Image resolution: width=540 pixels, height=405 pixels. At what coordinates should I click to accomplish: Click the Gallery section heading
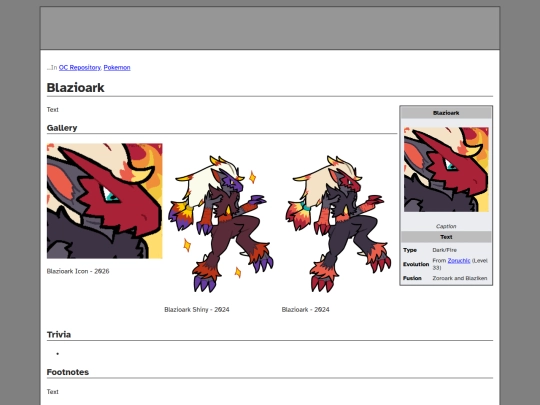pos(62,128)
